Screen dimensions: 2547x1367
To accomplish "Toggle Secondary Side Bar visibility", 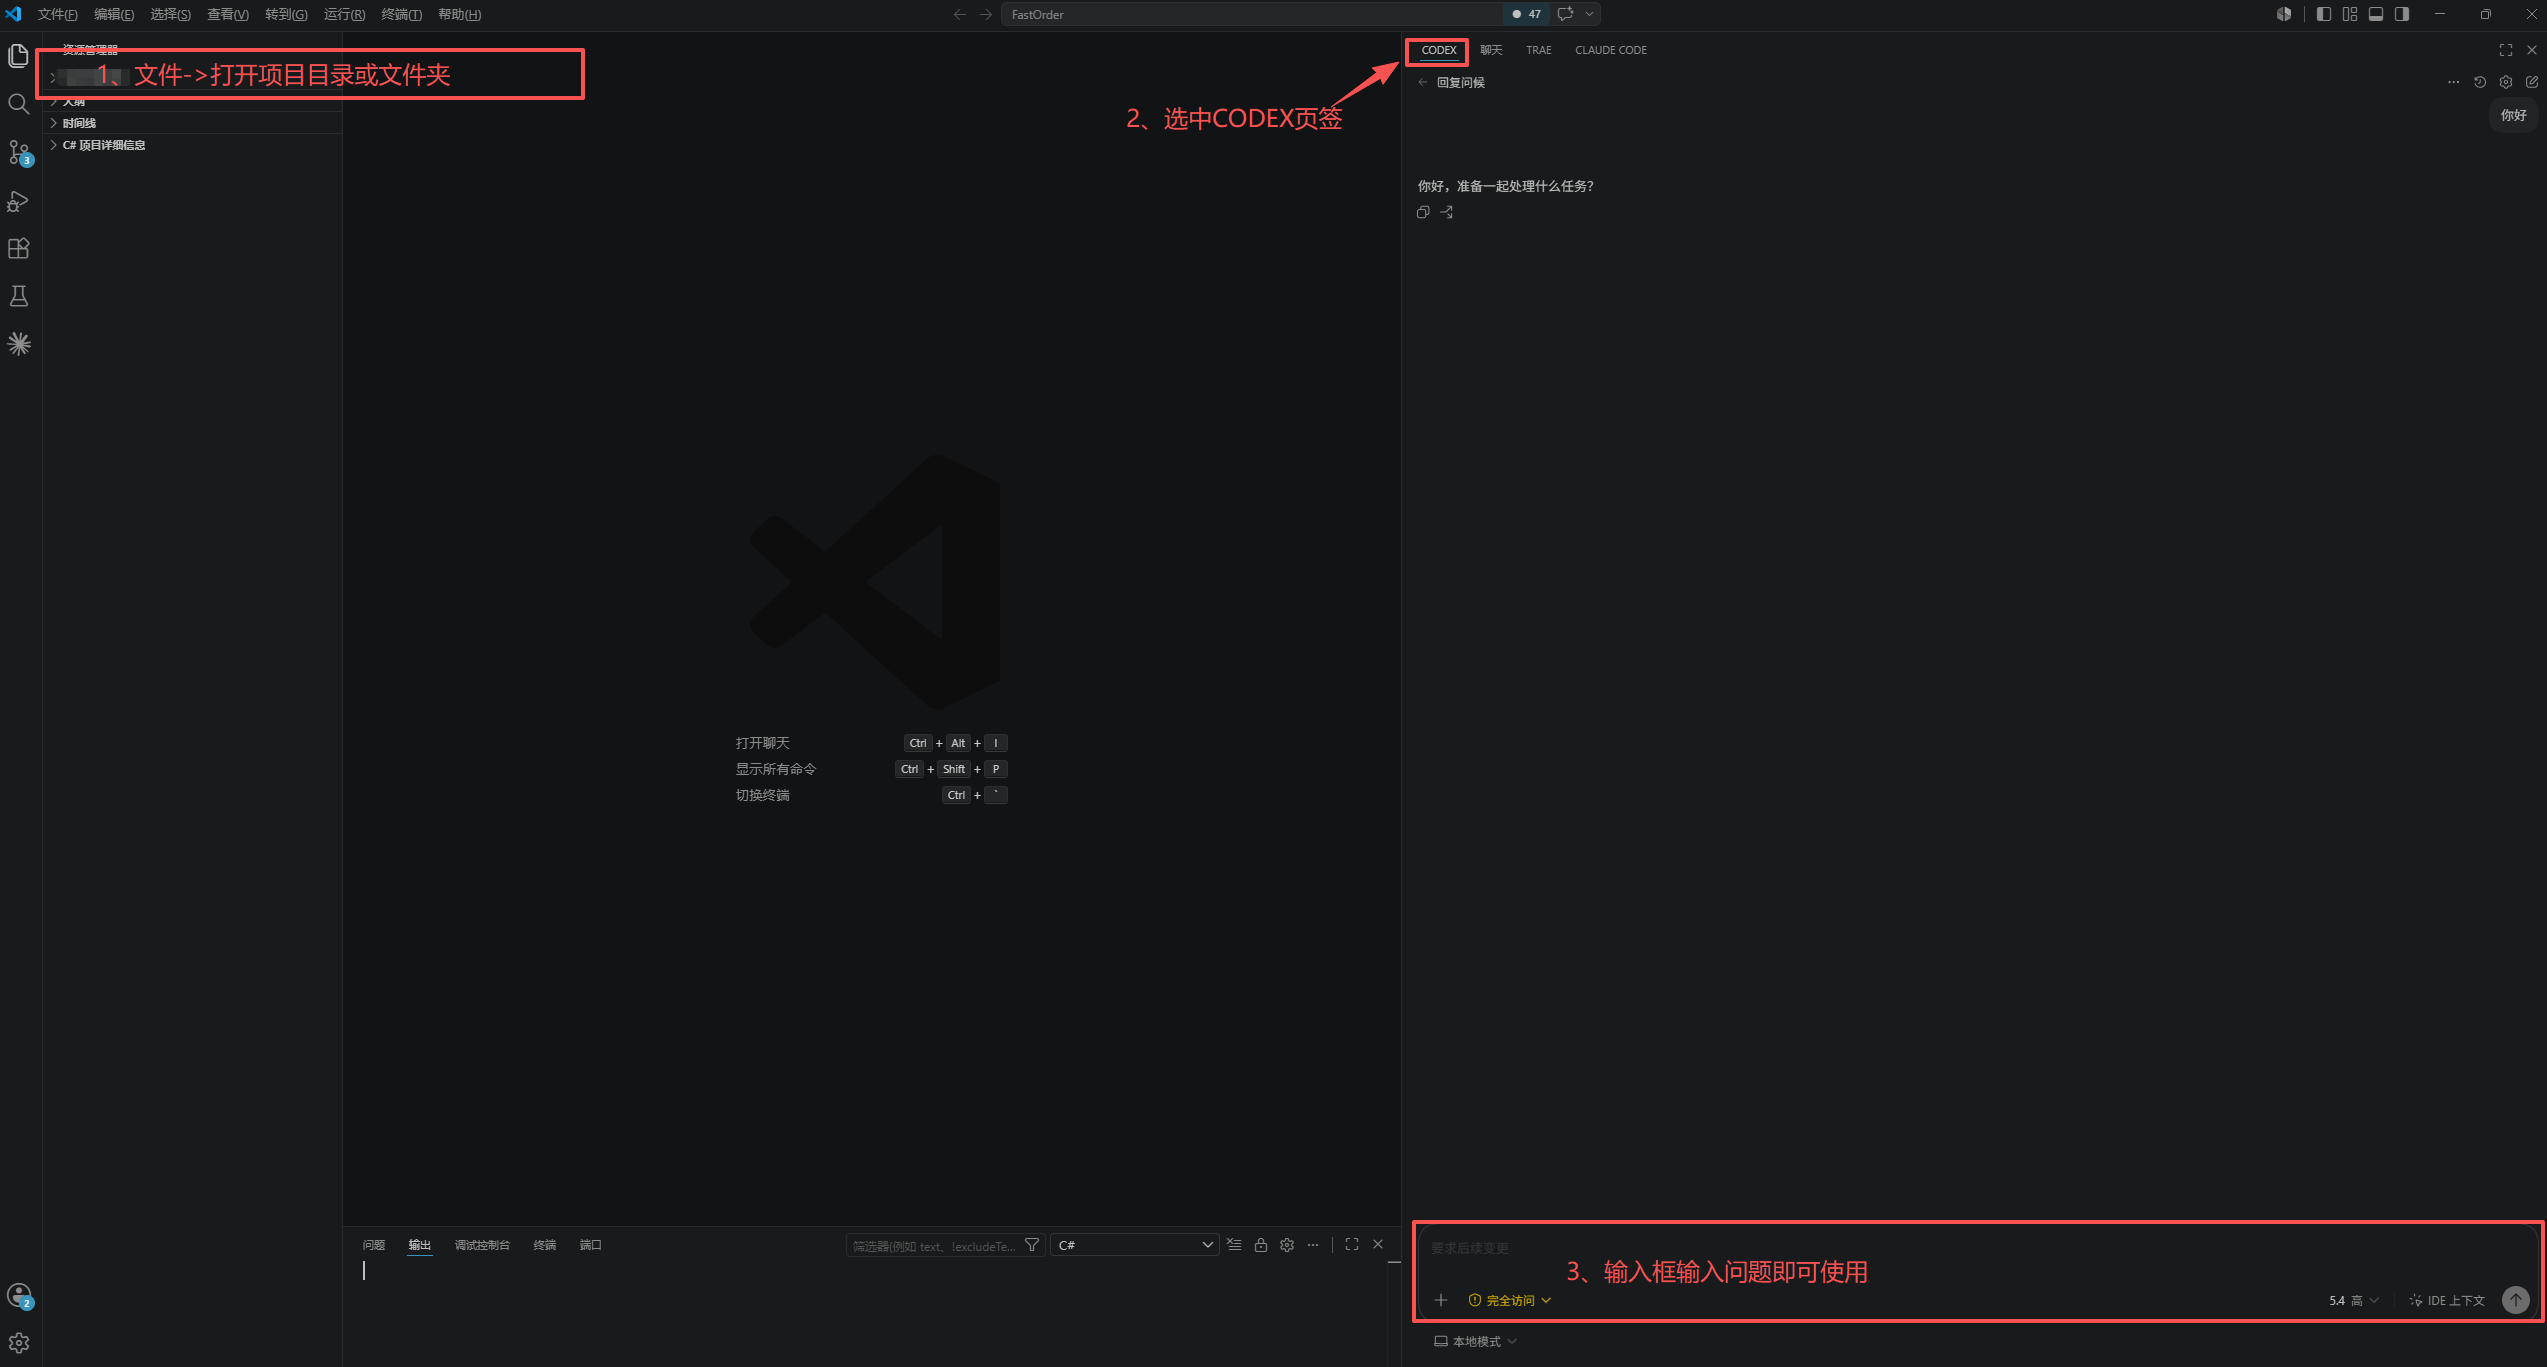I will click(x=2402, y=14).
